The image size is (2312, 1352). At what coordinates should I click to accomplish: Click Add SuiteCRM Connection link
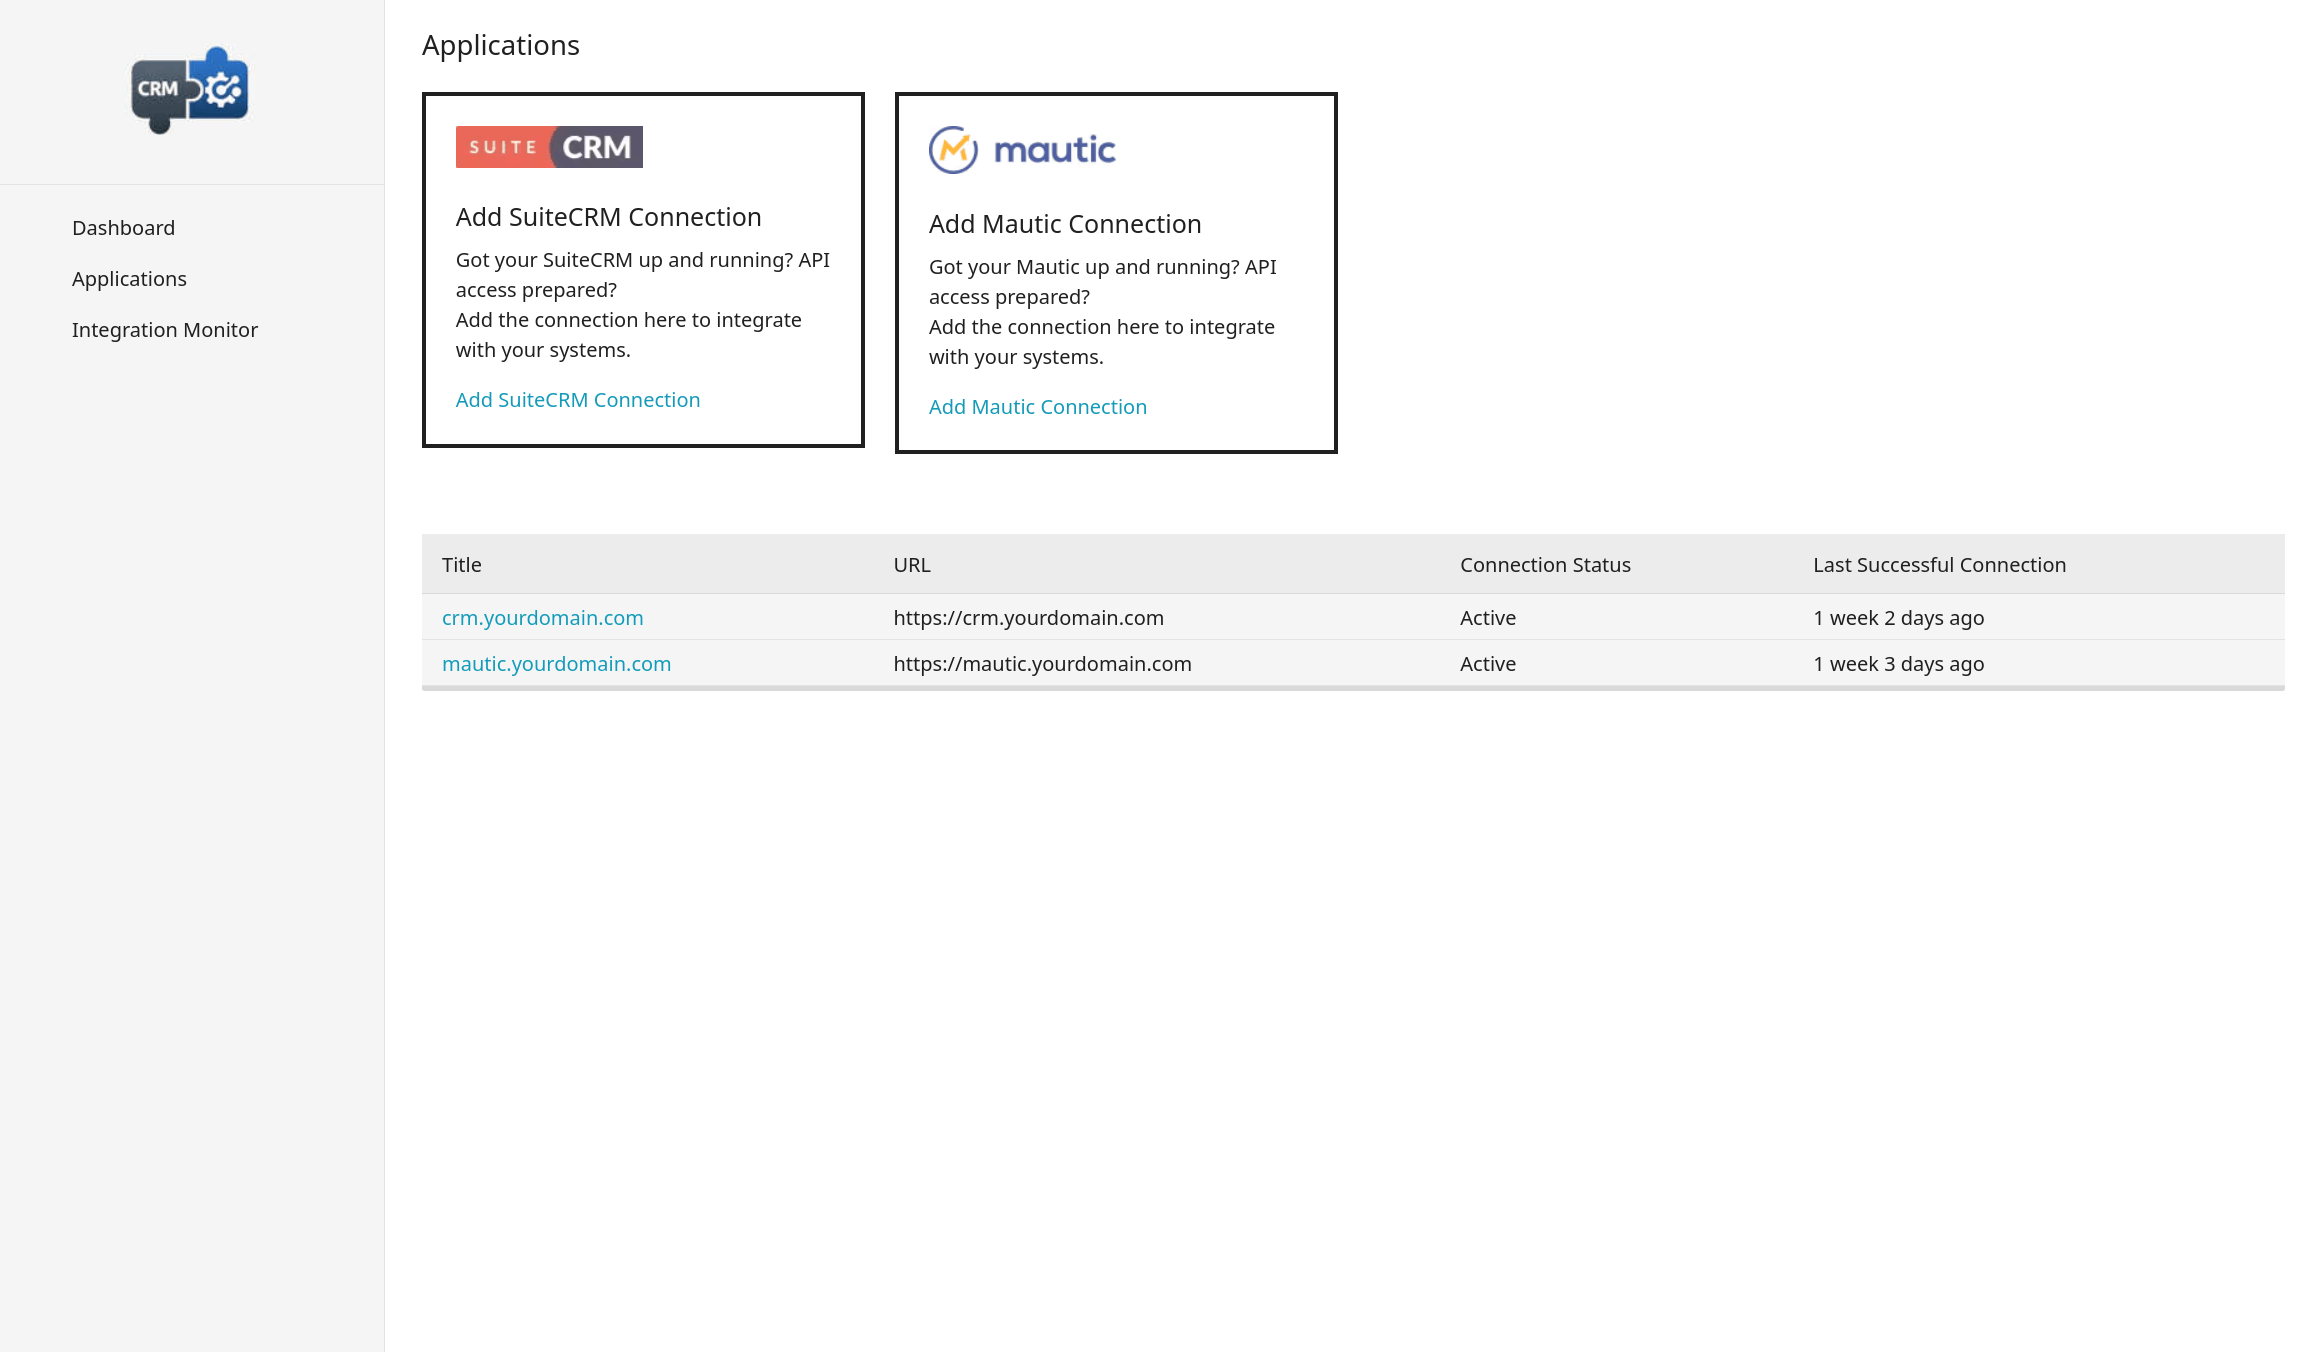coord(578,400)
